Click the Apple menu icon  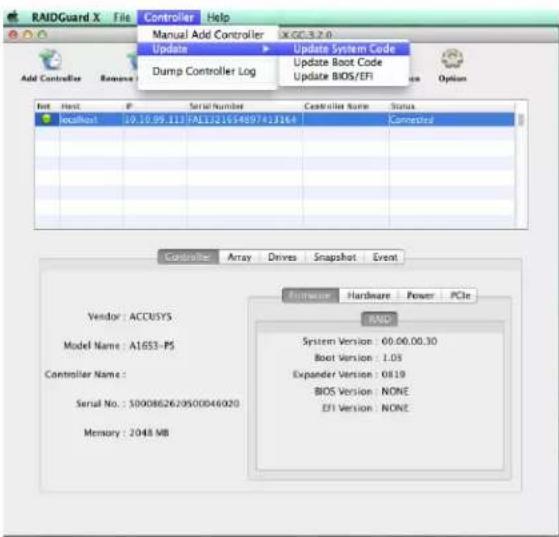coord(13,17)
